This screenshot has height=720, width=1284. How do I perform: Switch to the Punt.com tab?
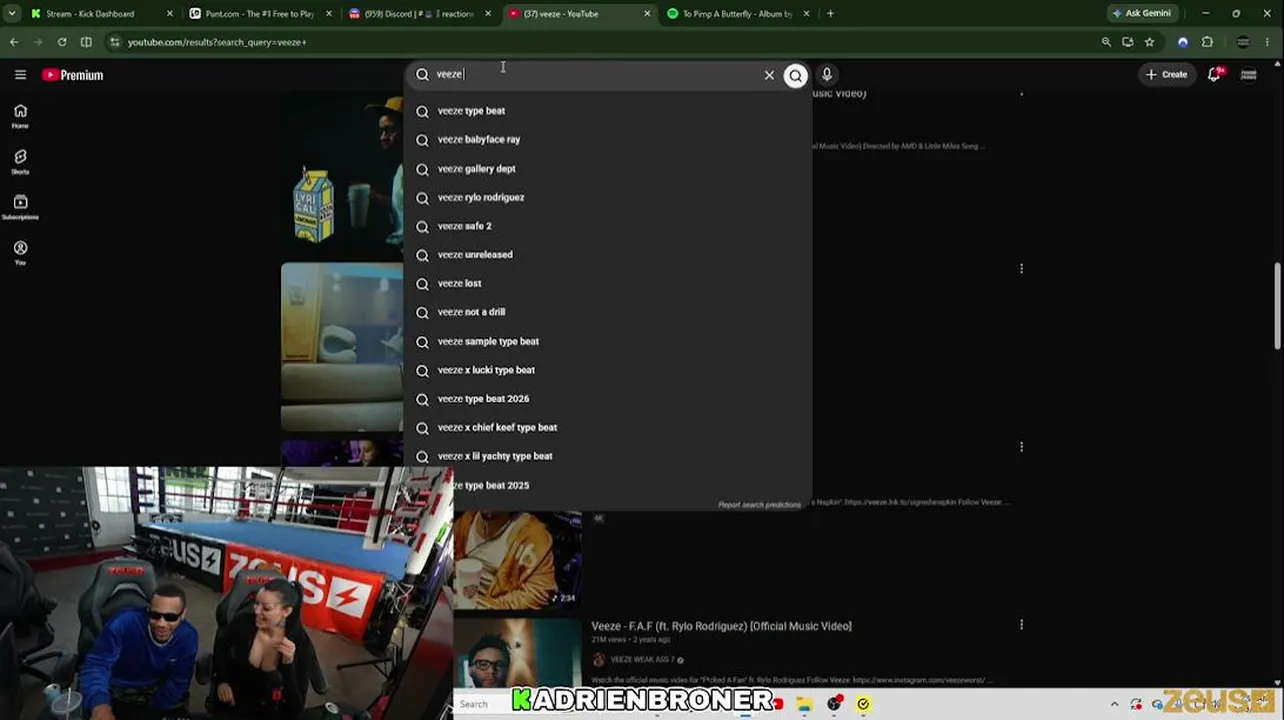click(x=259, y=14)
